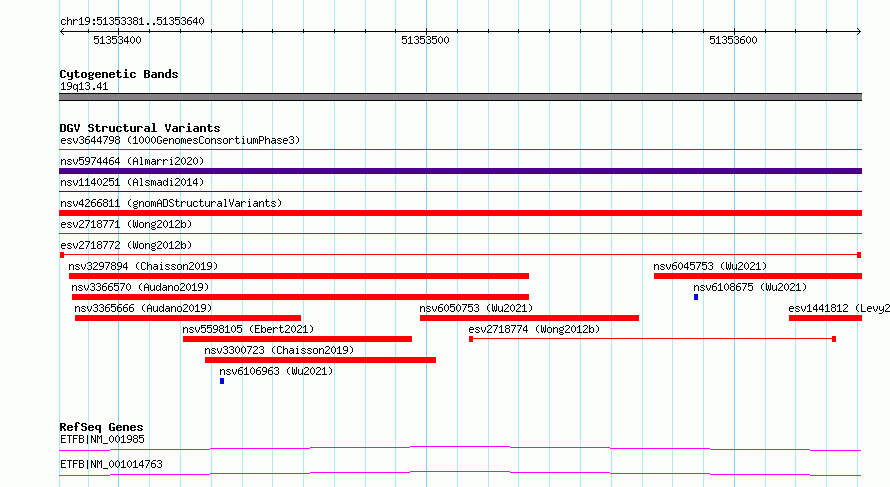Viewport: 890px width, 487px height.
Task: Select the 19q13.41 band label
Action: point(84,86)
